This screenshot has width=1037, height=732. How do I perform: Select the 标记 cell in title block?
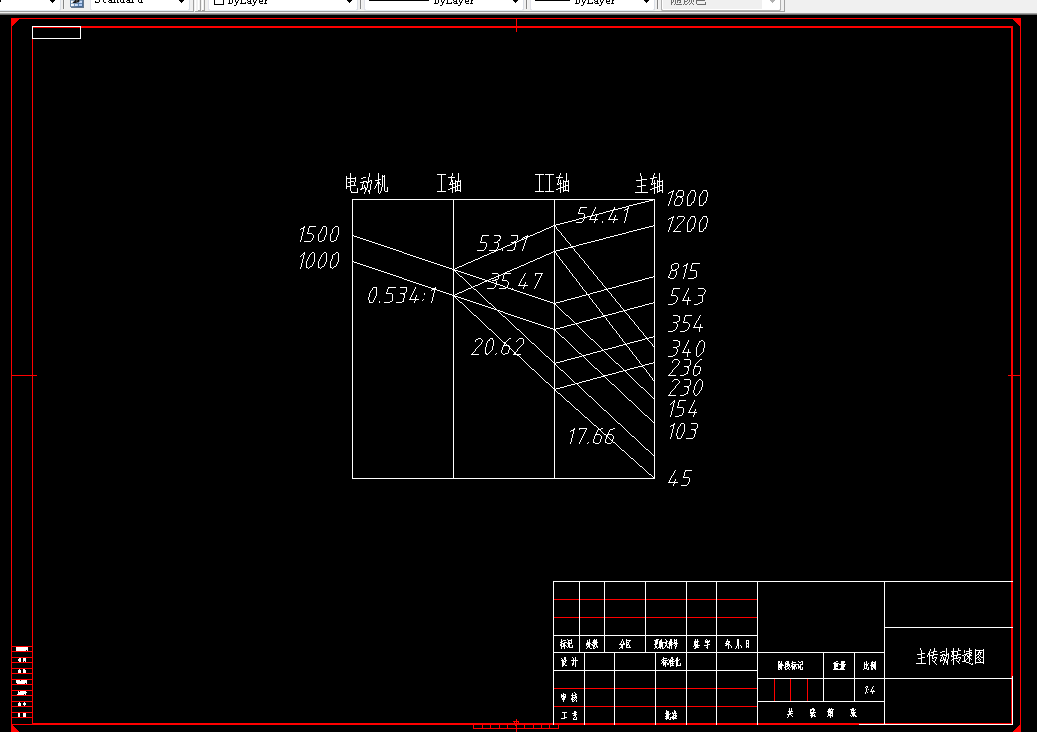(566, 644)
